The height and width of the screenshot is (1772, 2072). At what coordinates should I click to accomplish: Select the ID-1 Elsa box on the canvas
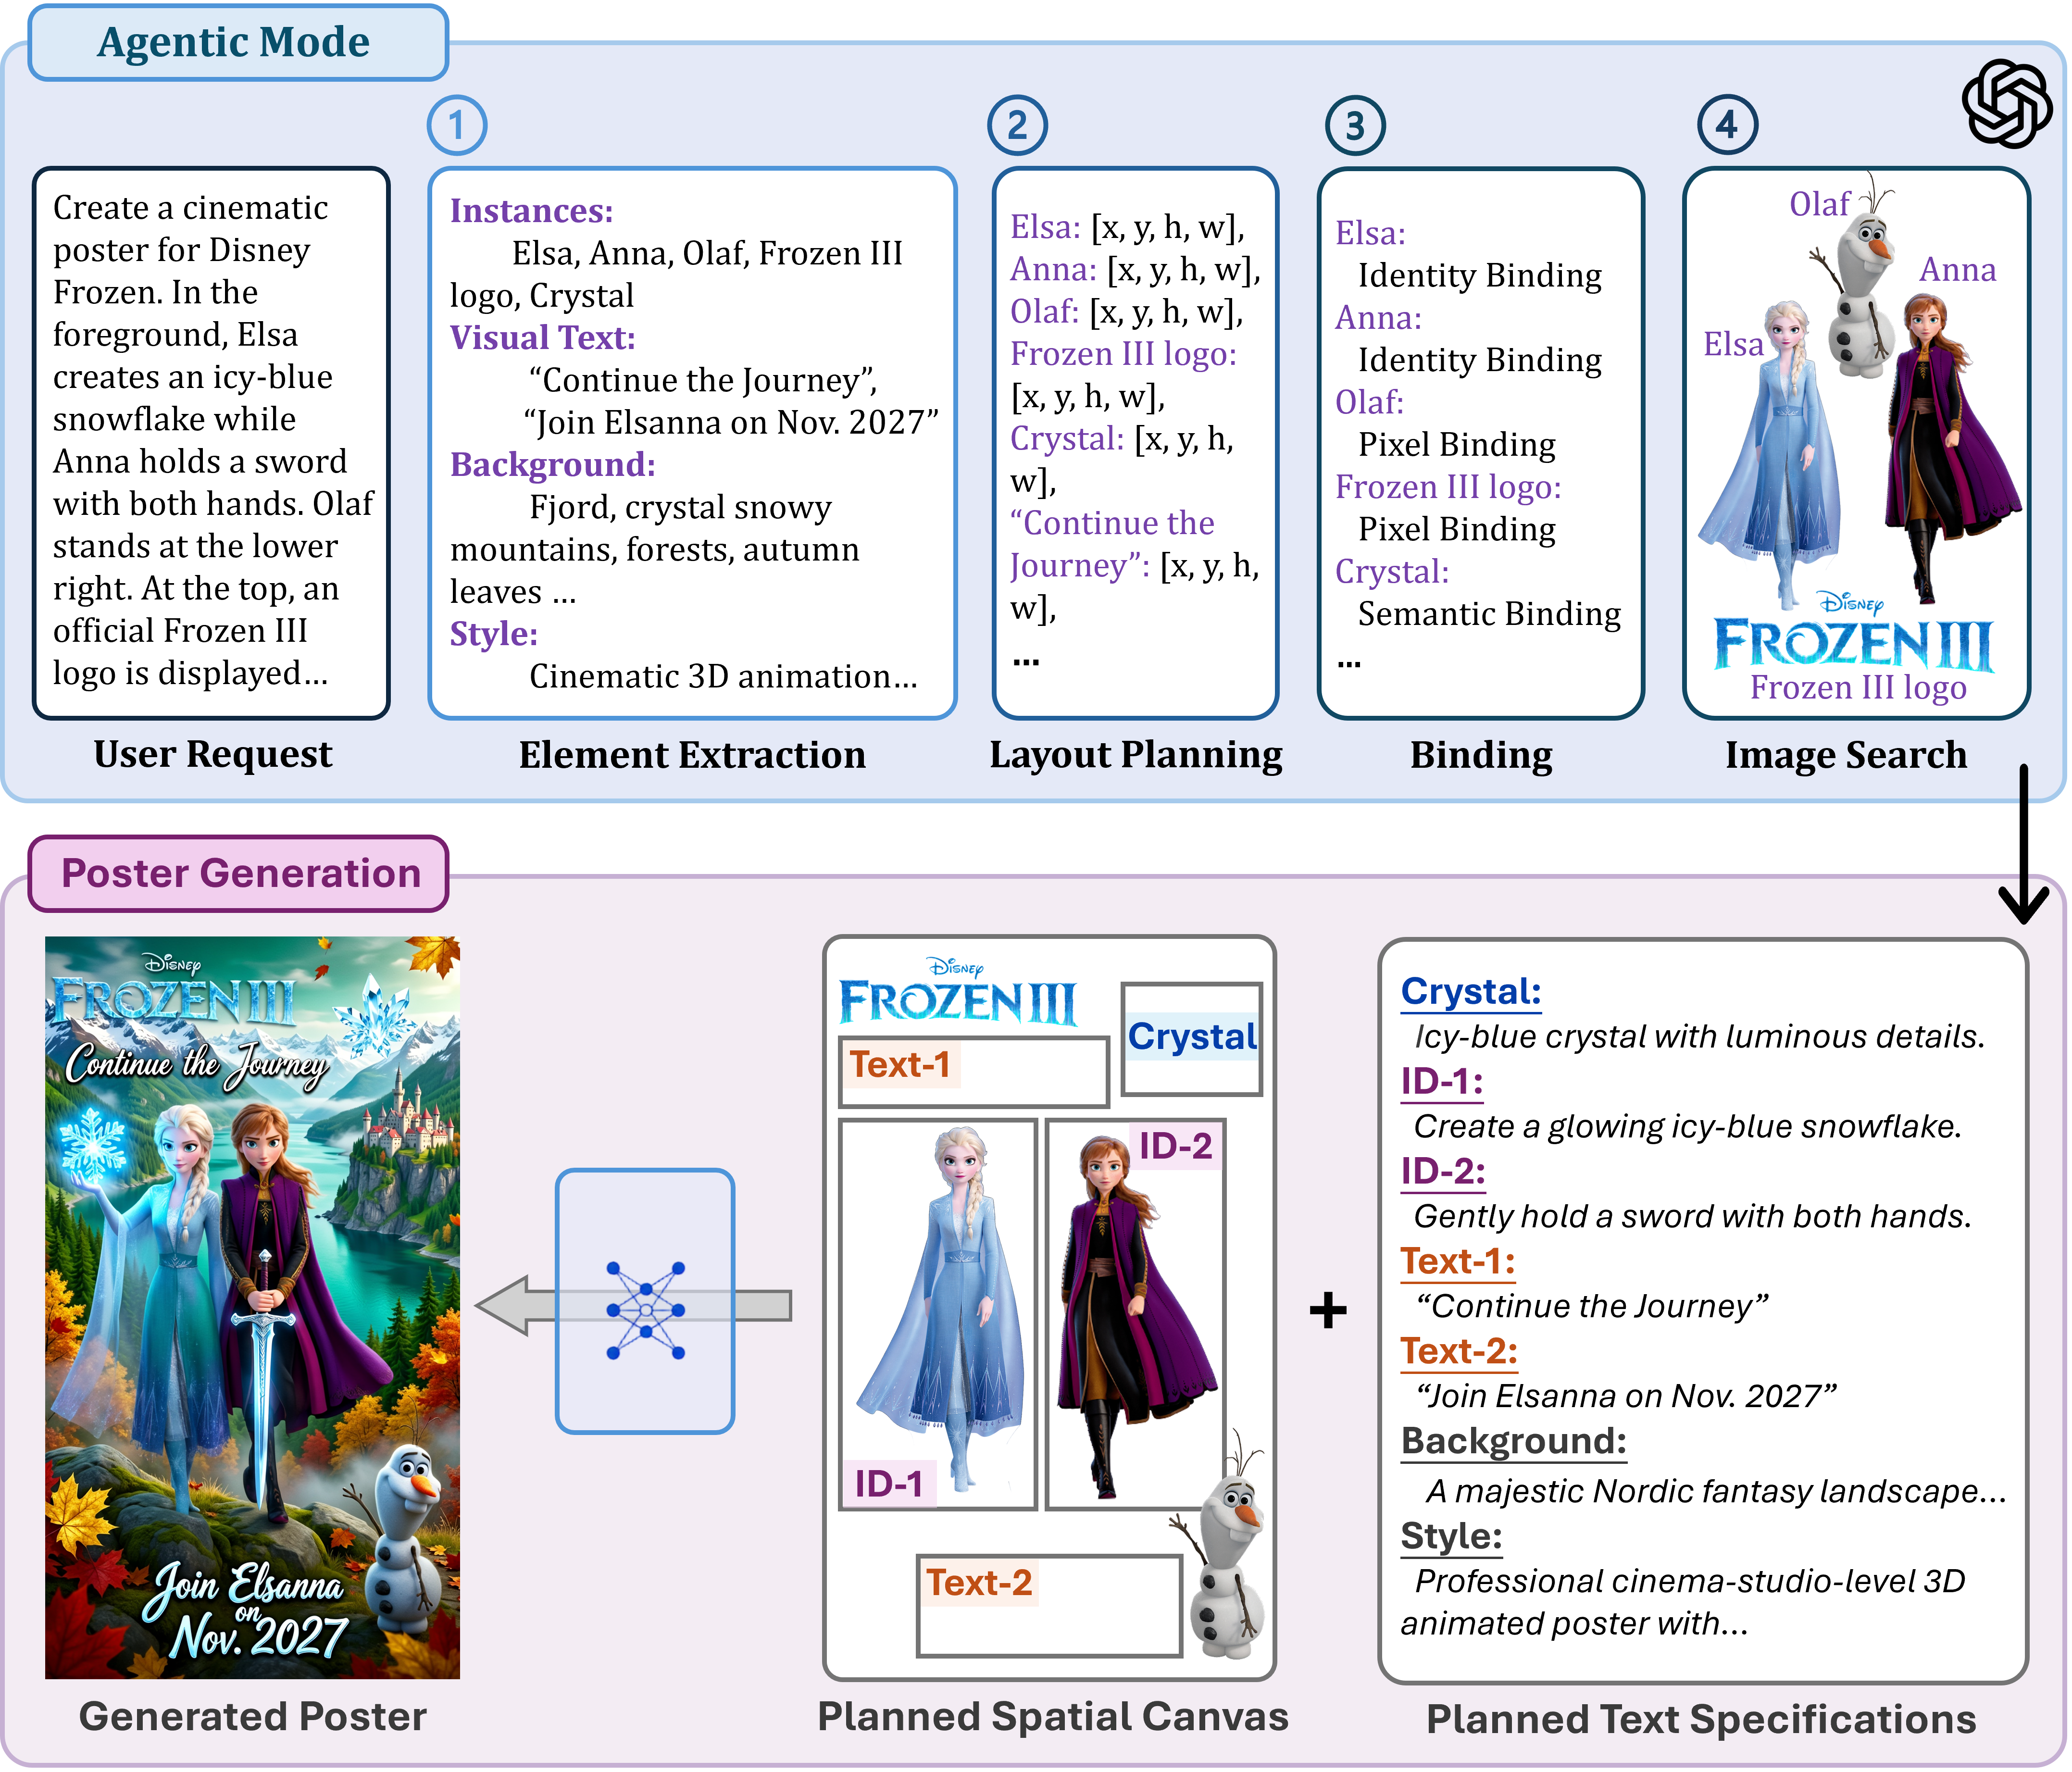938,1314
